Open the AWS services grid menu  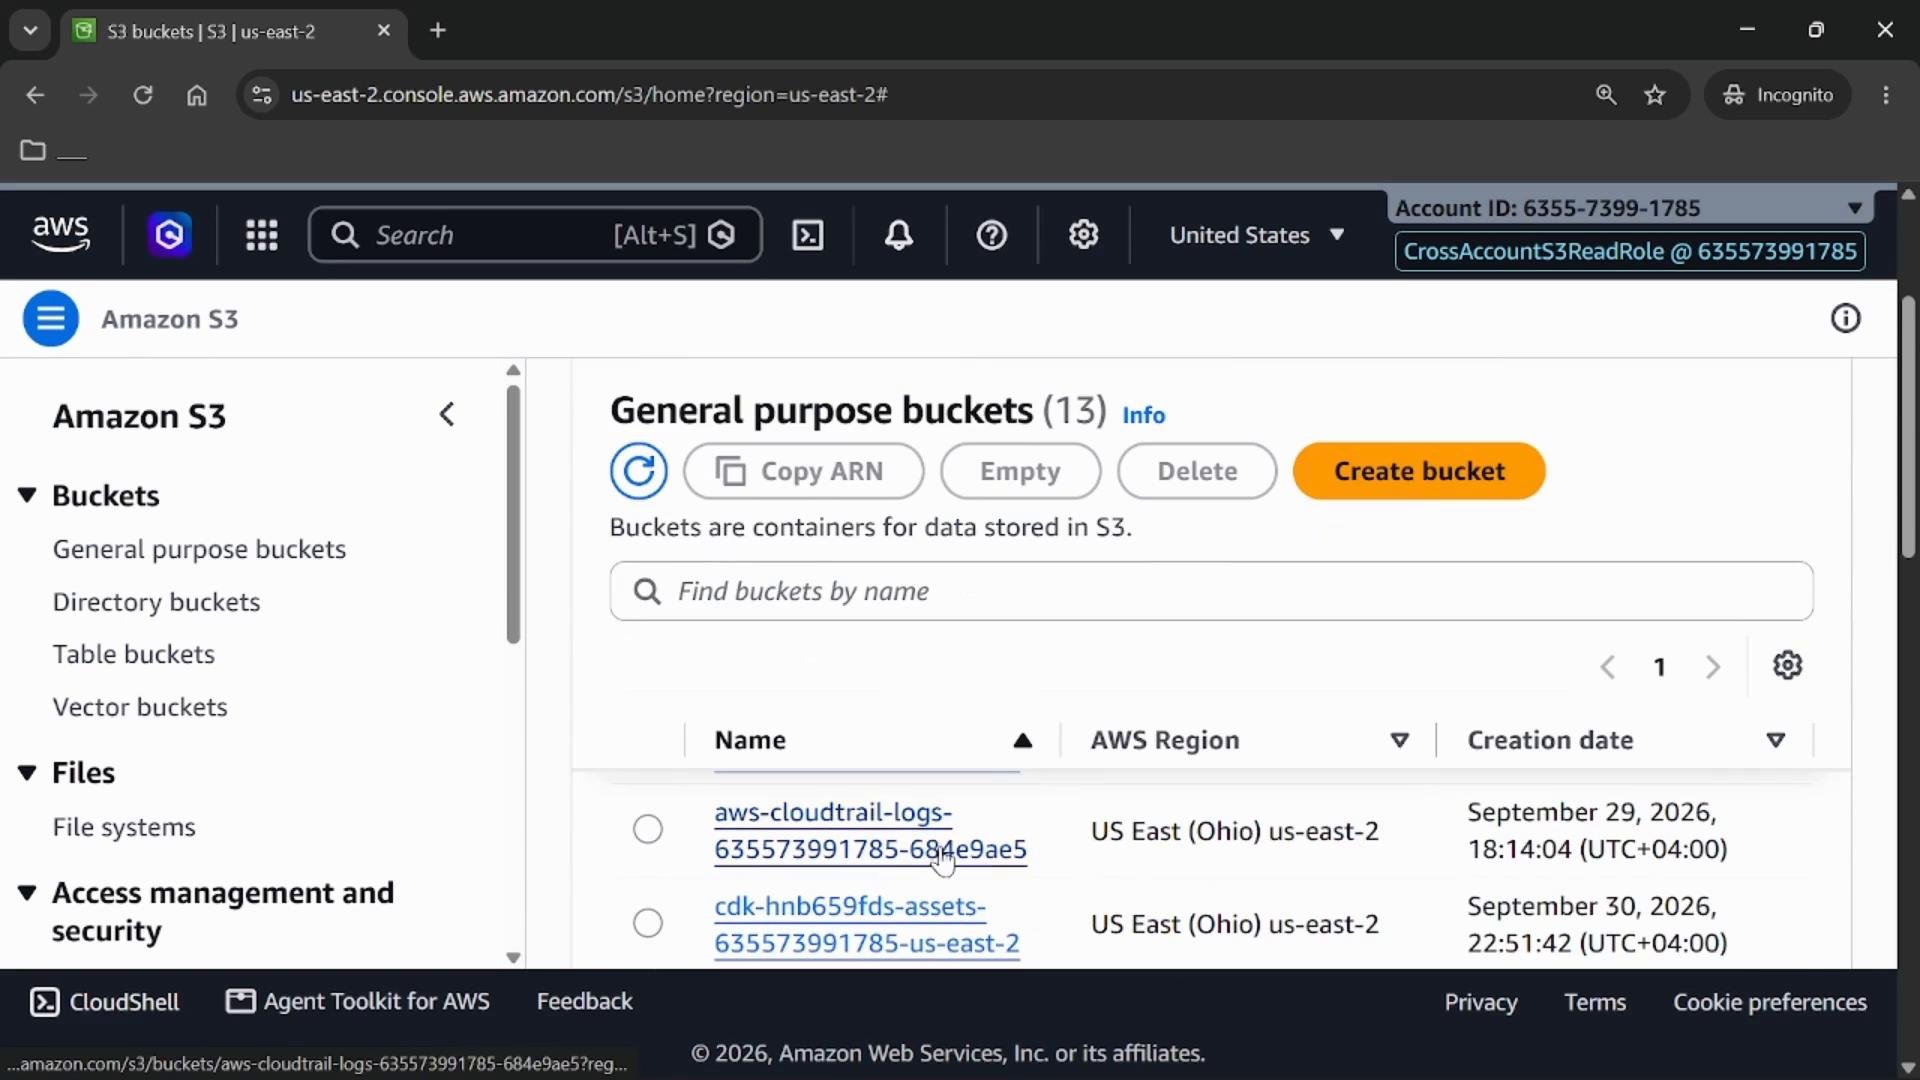tap(262, 235)
